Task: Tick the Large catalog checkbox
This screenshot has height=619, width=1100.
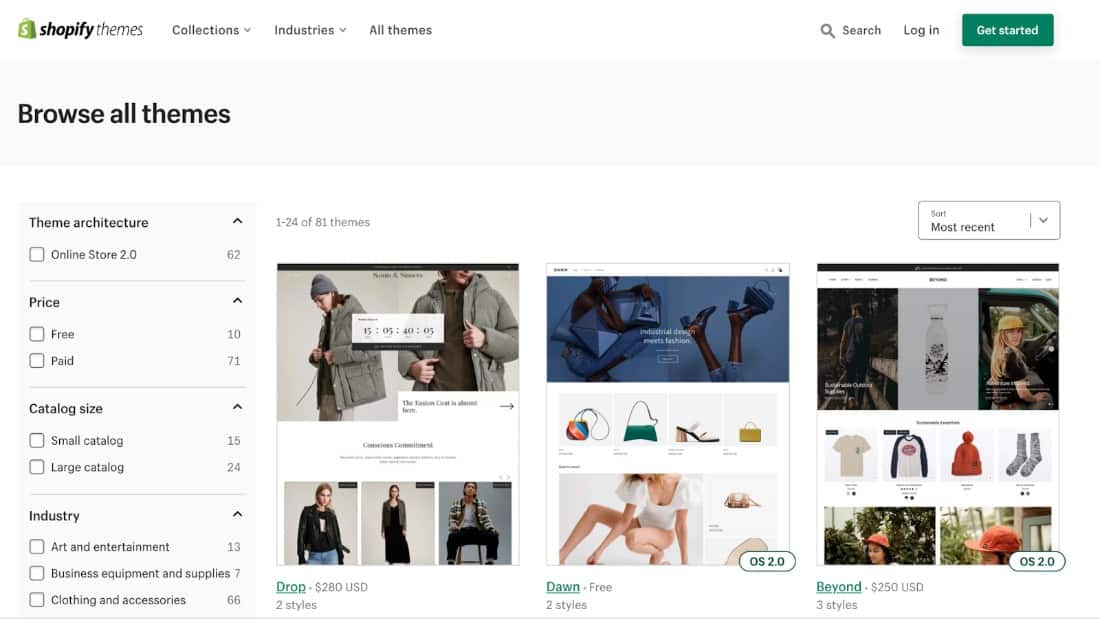Action: point(37,467)
